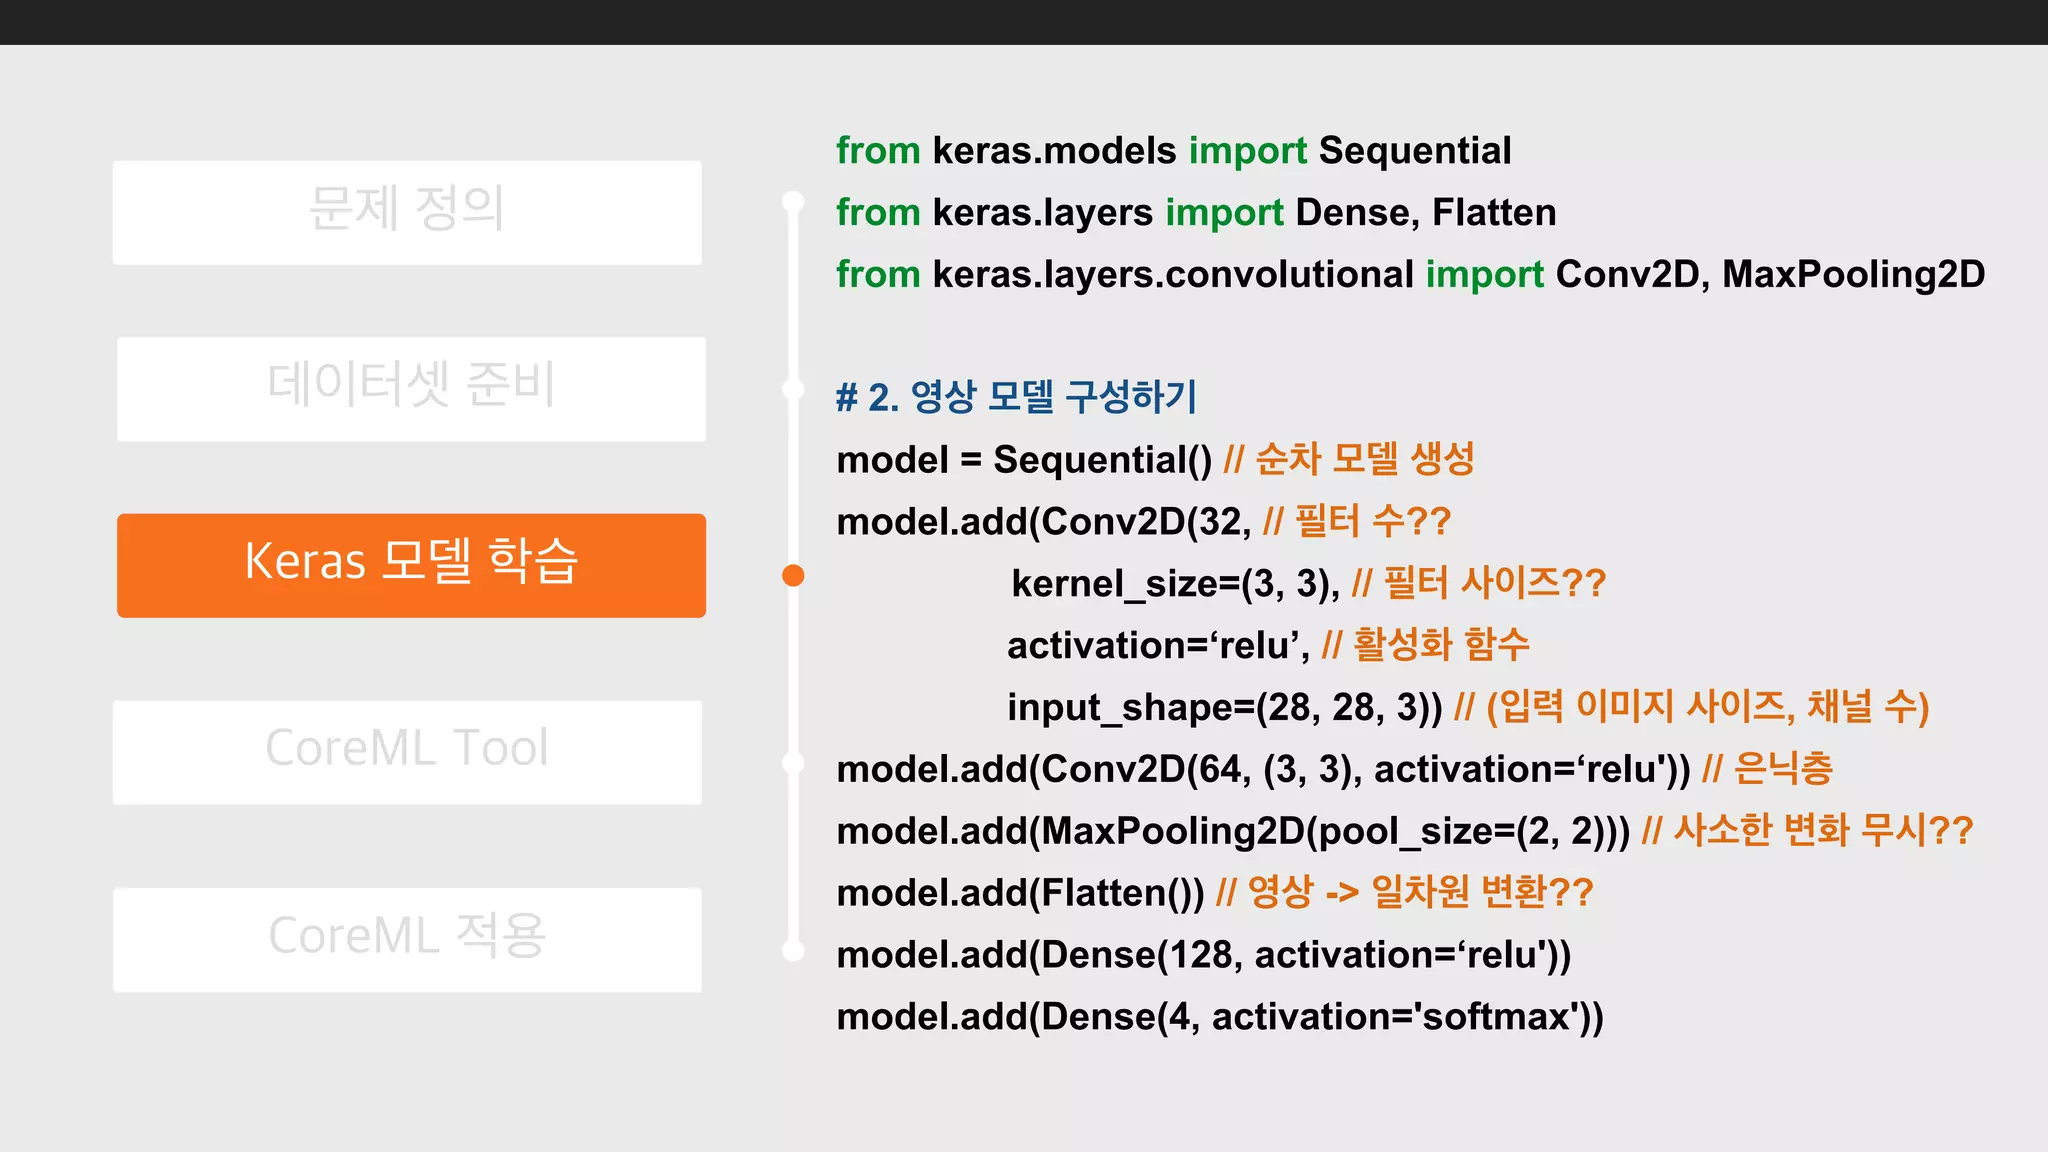Click 'model.add(Flatten())' code
Image resolution: width=2048 pixels, height=1152 pixels.
point(1020,893)
